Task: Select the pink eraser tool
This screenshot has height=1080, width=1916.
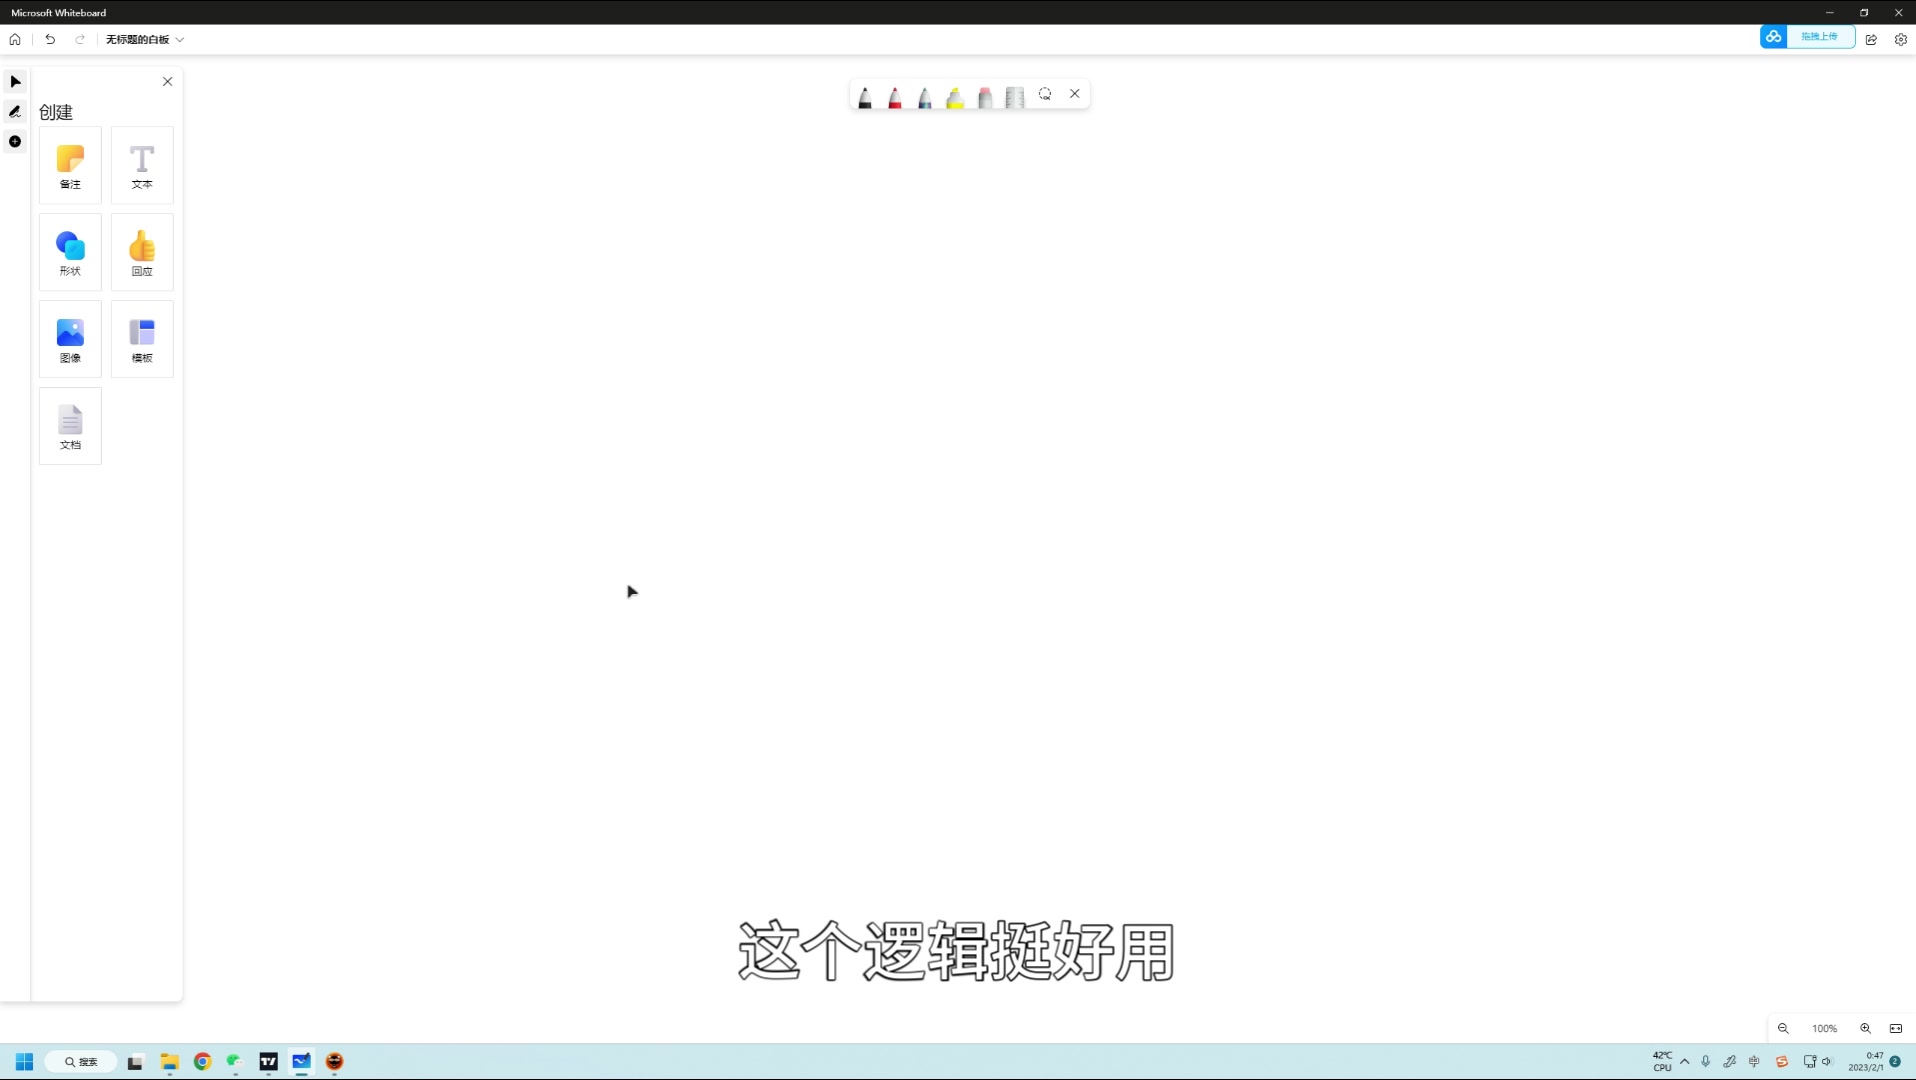Action: [x=985, y=96]
